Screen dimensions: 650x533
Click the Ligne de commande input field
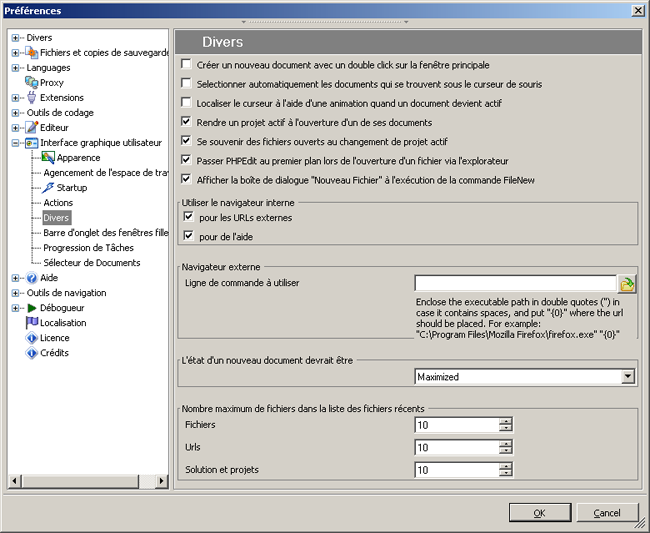pos(514,283)
